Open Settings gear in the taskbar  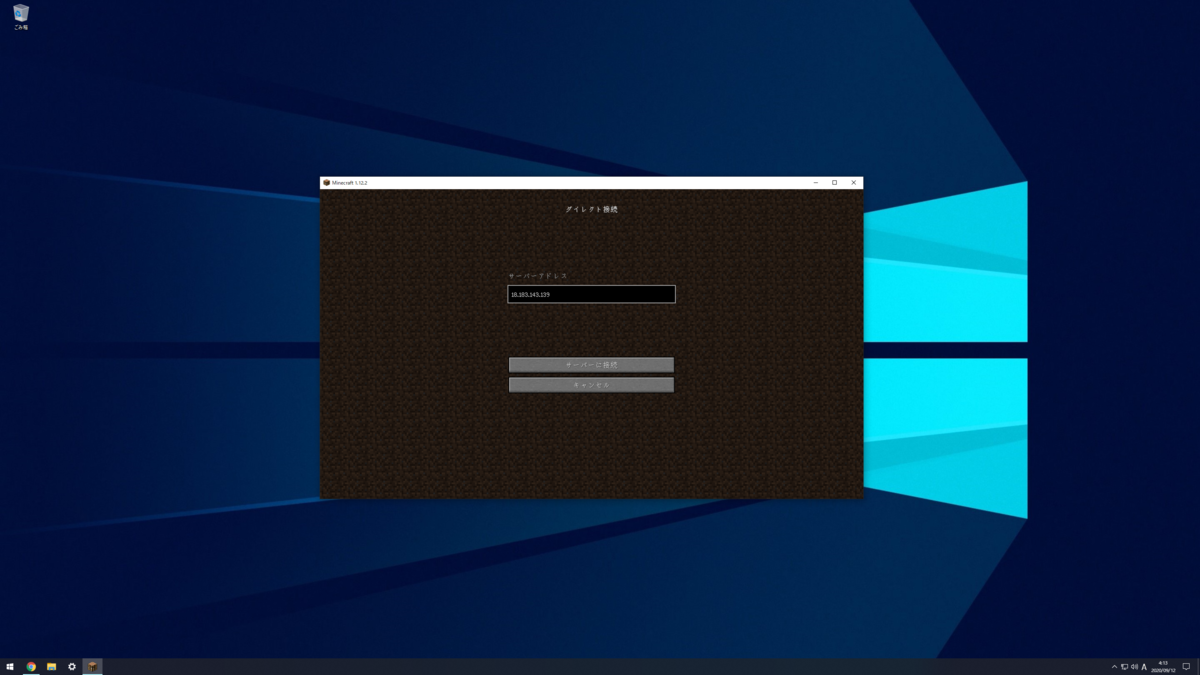tap(72, 666)
